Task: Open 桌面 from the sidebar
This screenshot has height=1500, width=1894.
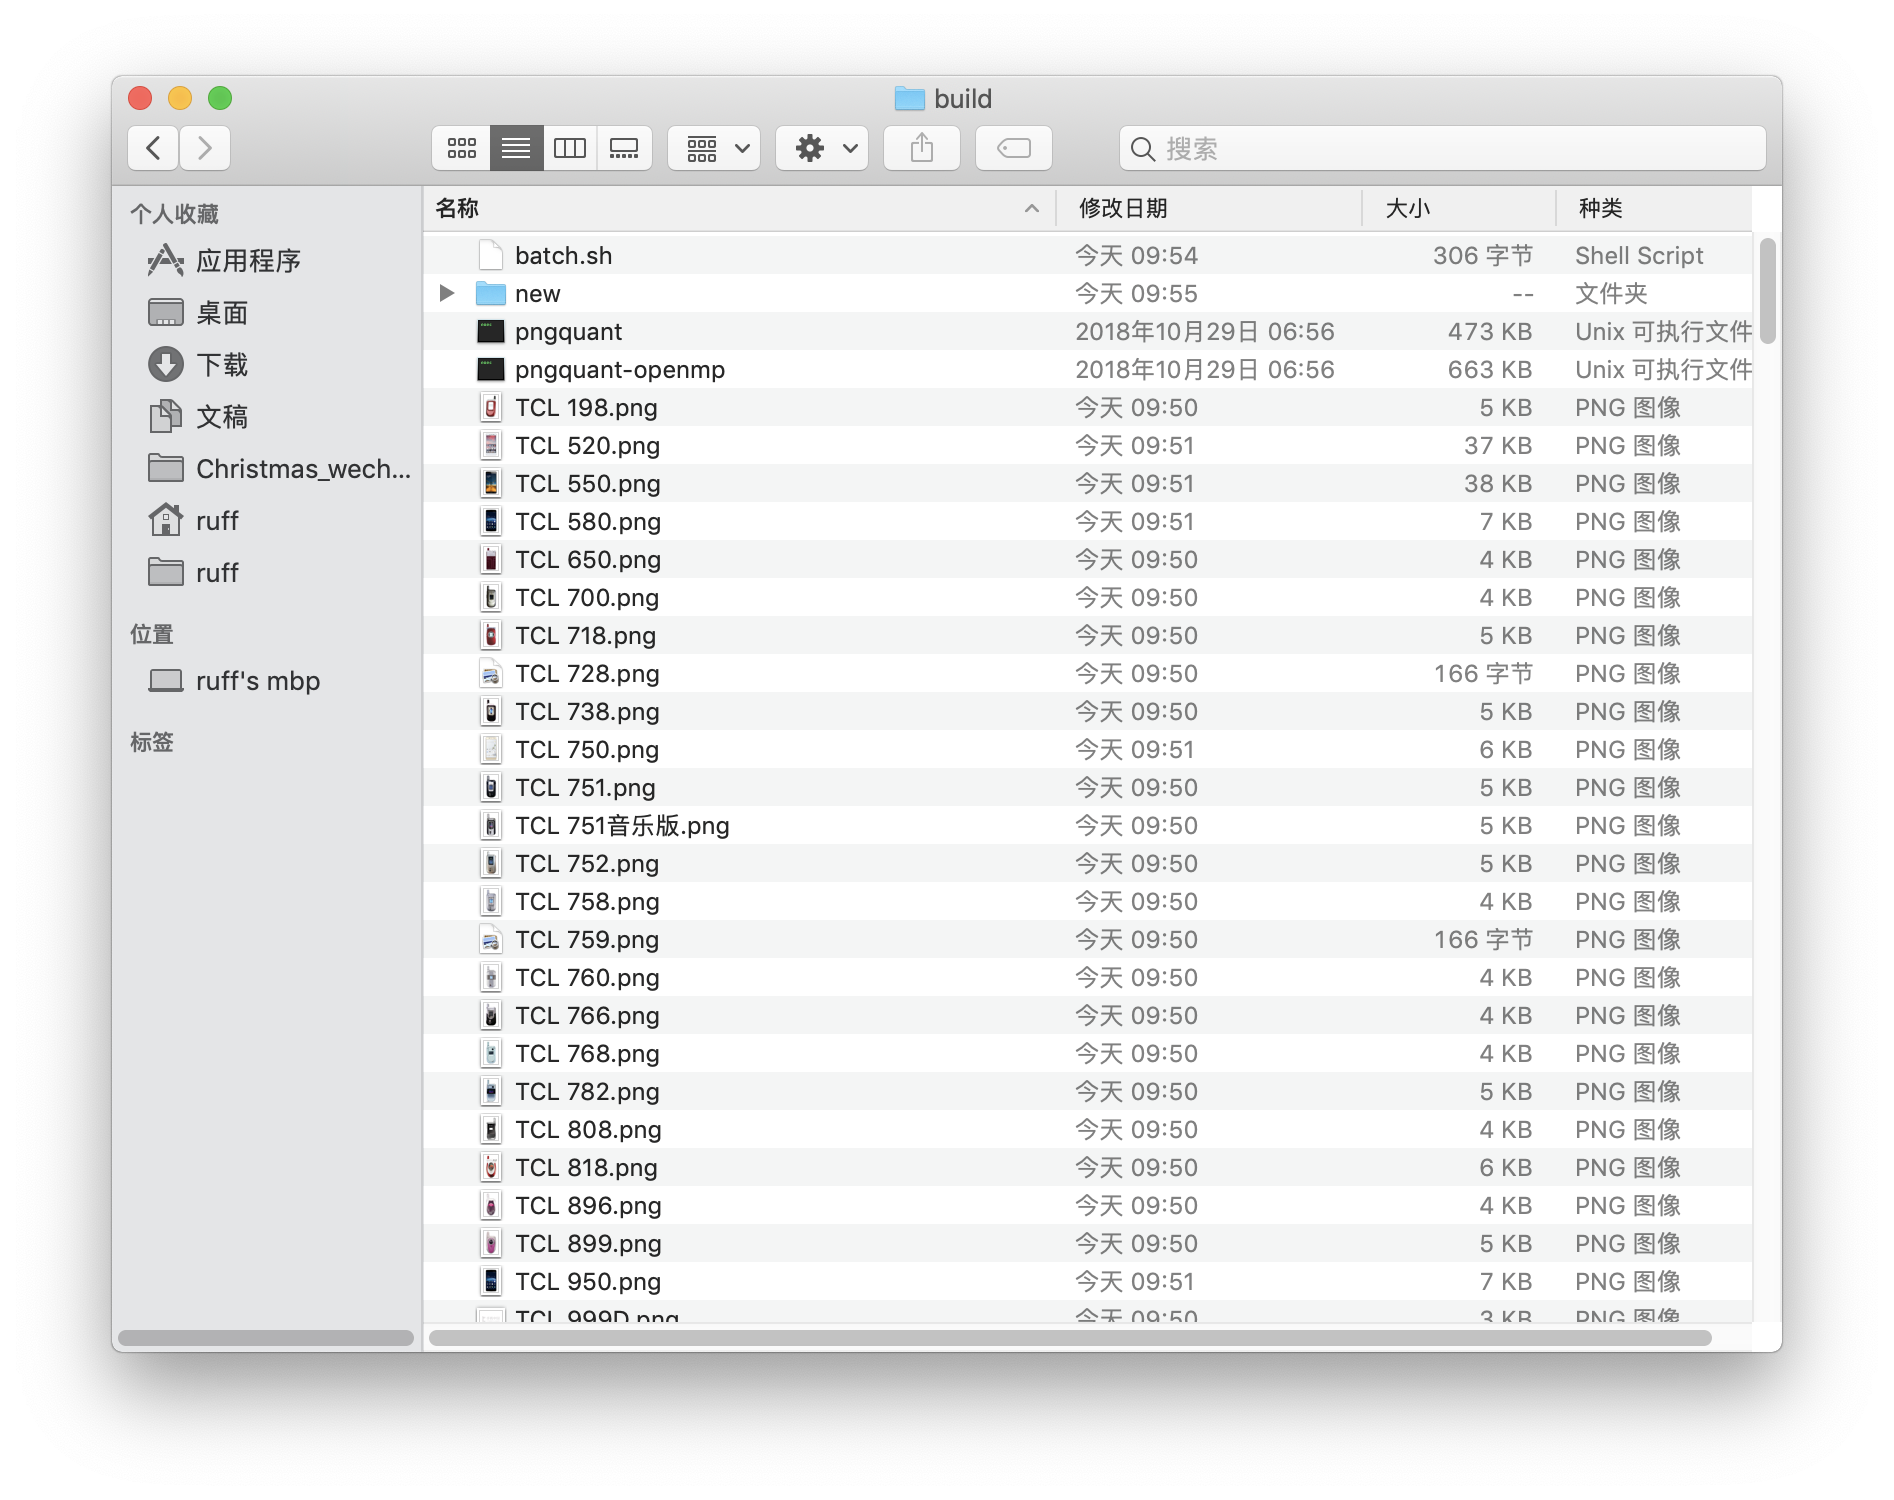Action: pos(222,312)
